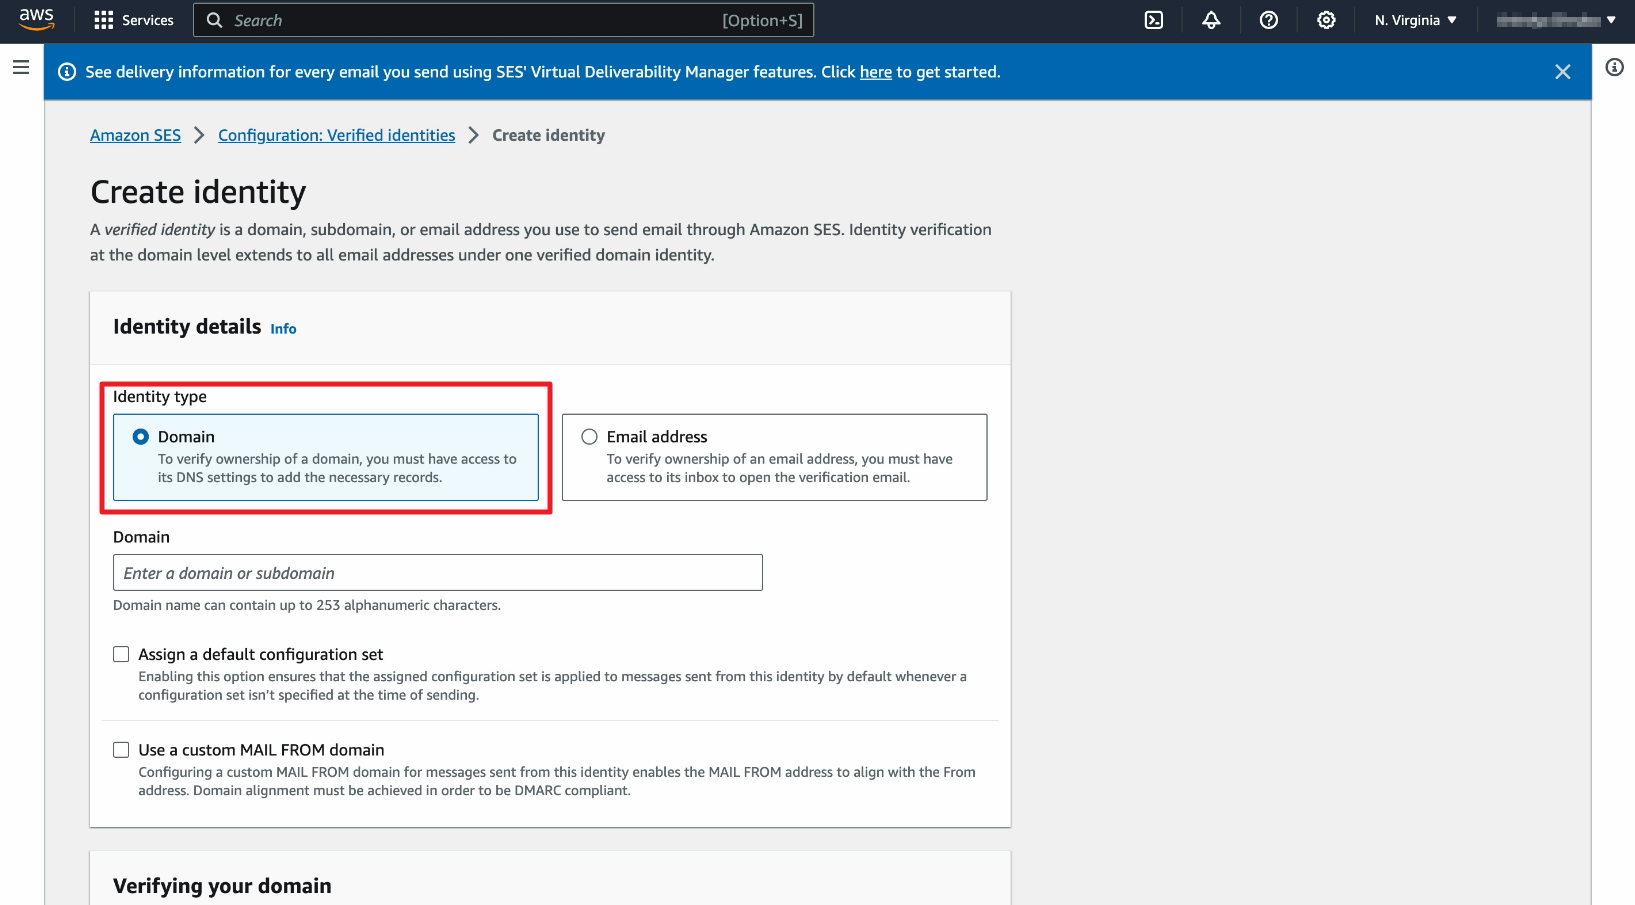The image size is (1635, 905).
Task: Open the help question mark icon
Action: [1268, 20]
